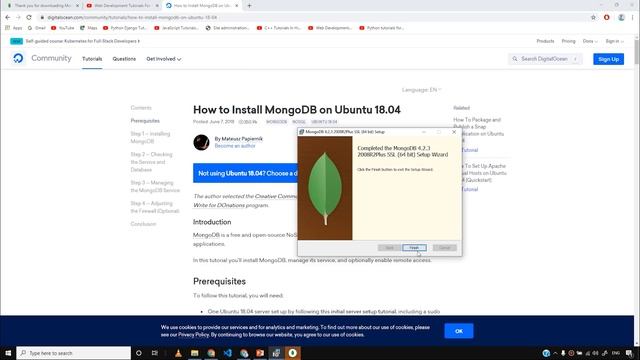The width and height of the screenshot is (640, 360).
Task: Jump to Conclusion in contents sidebar
Action: pos(143,224)
